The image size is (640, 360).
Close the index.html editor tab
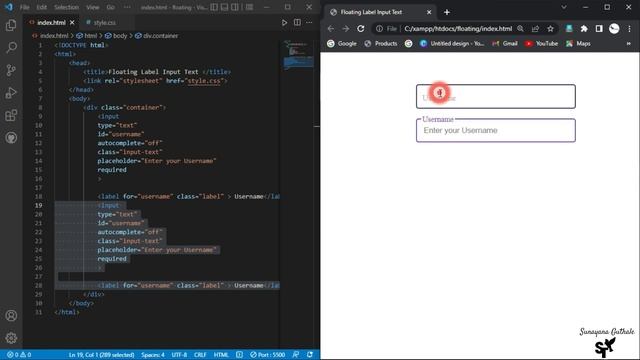pos(72,22)
